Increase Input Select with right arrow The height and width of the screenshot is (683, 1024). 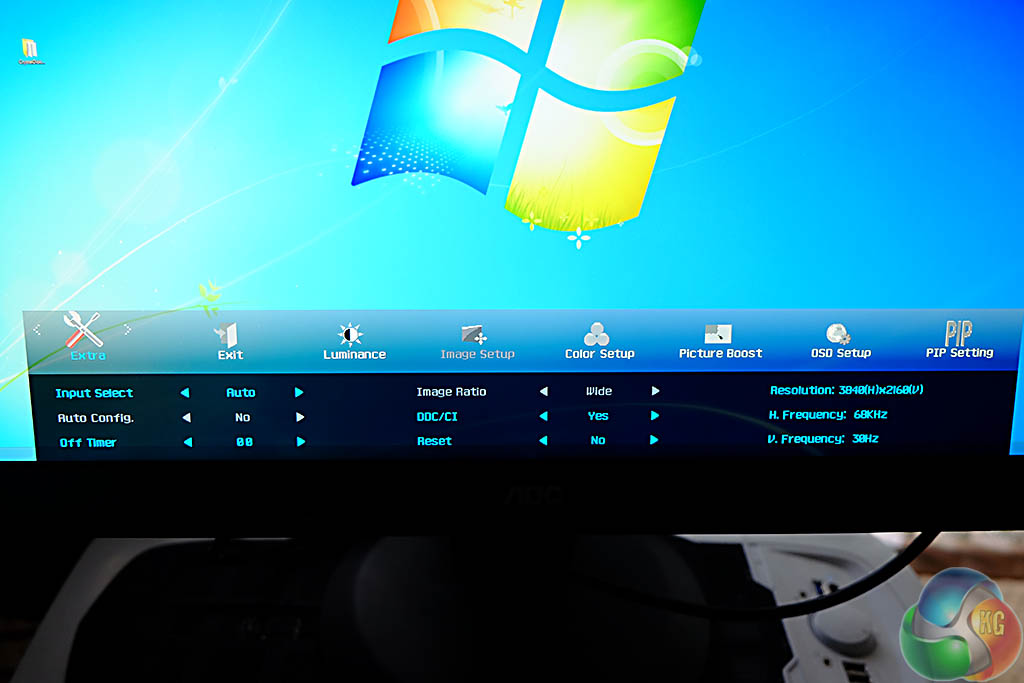(x=299, y=392)
